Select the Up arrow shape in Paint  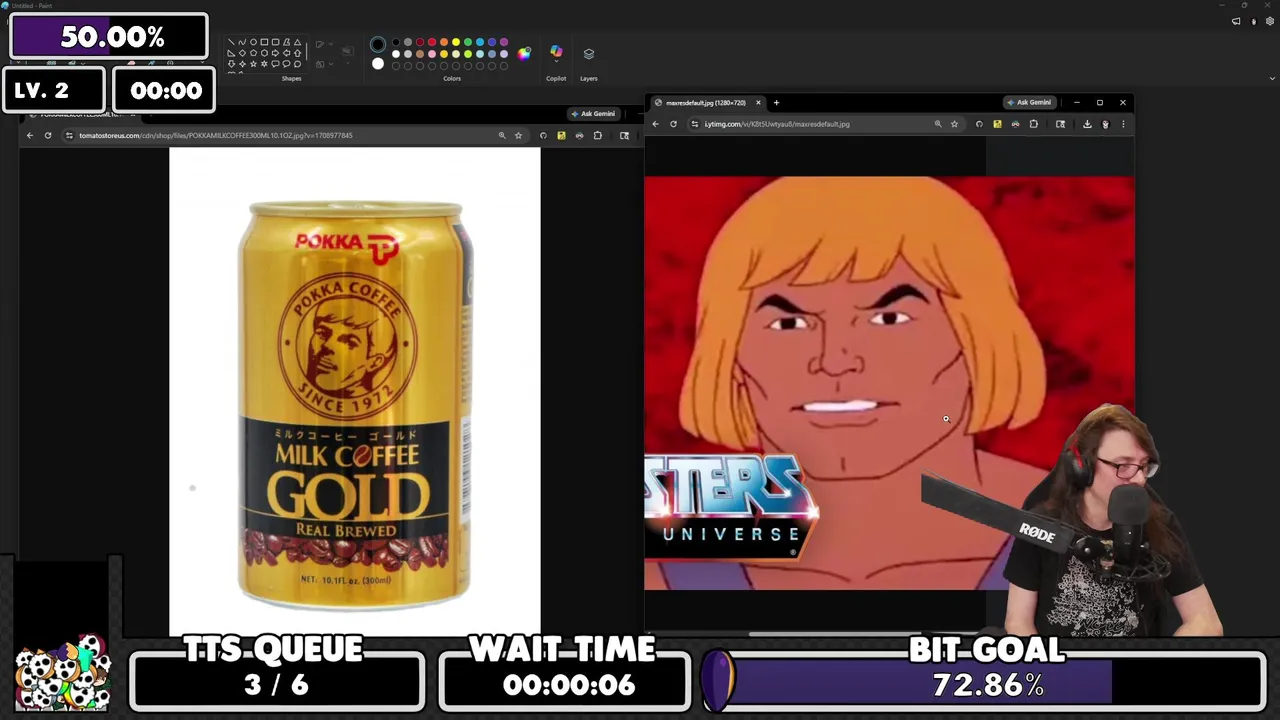click(x=297, y=53)
